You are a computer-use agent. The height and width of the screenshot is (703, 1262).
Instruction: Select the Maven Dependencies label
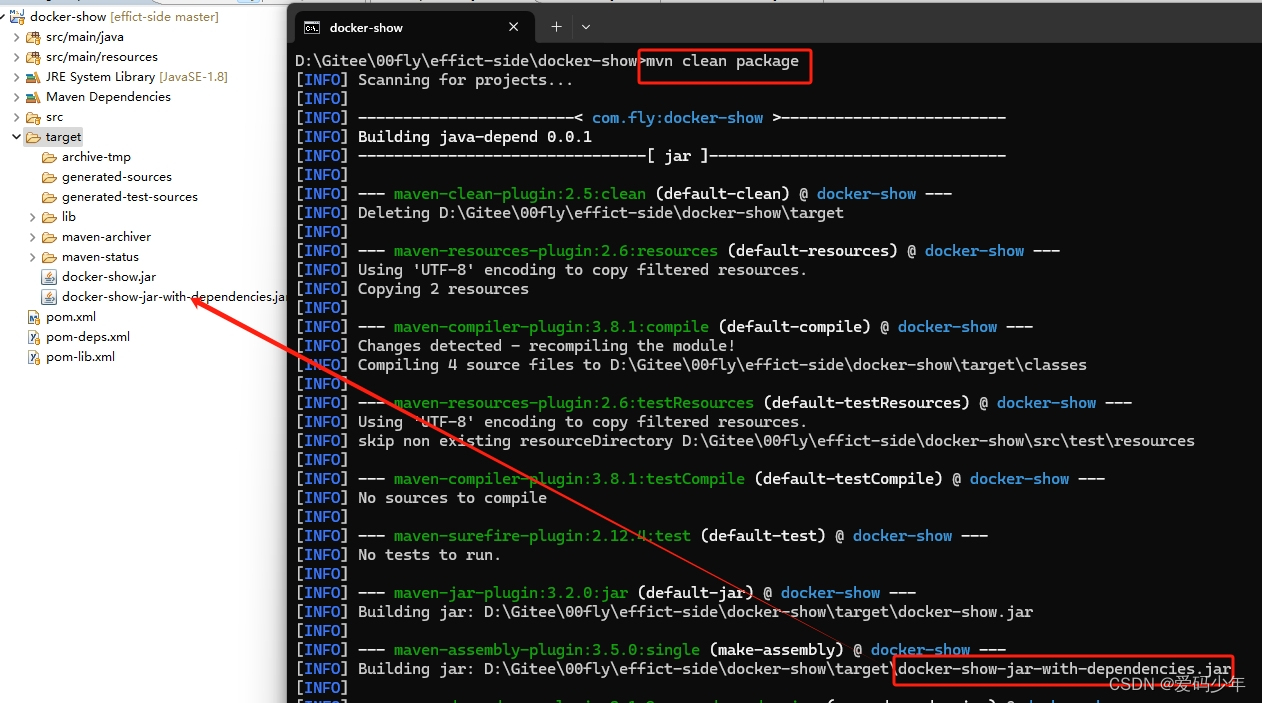coord(108,97)
